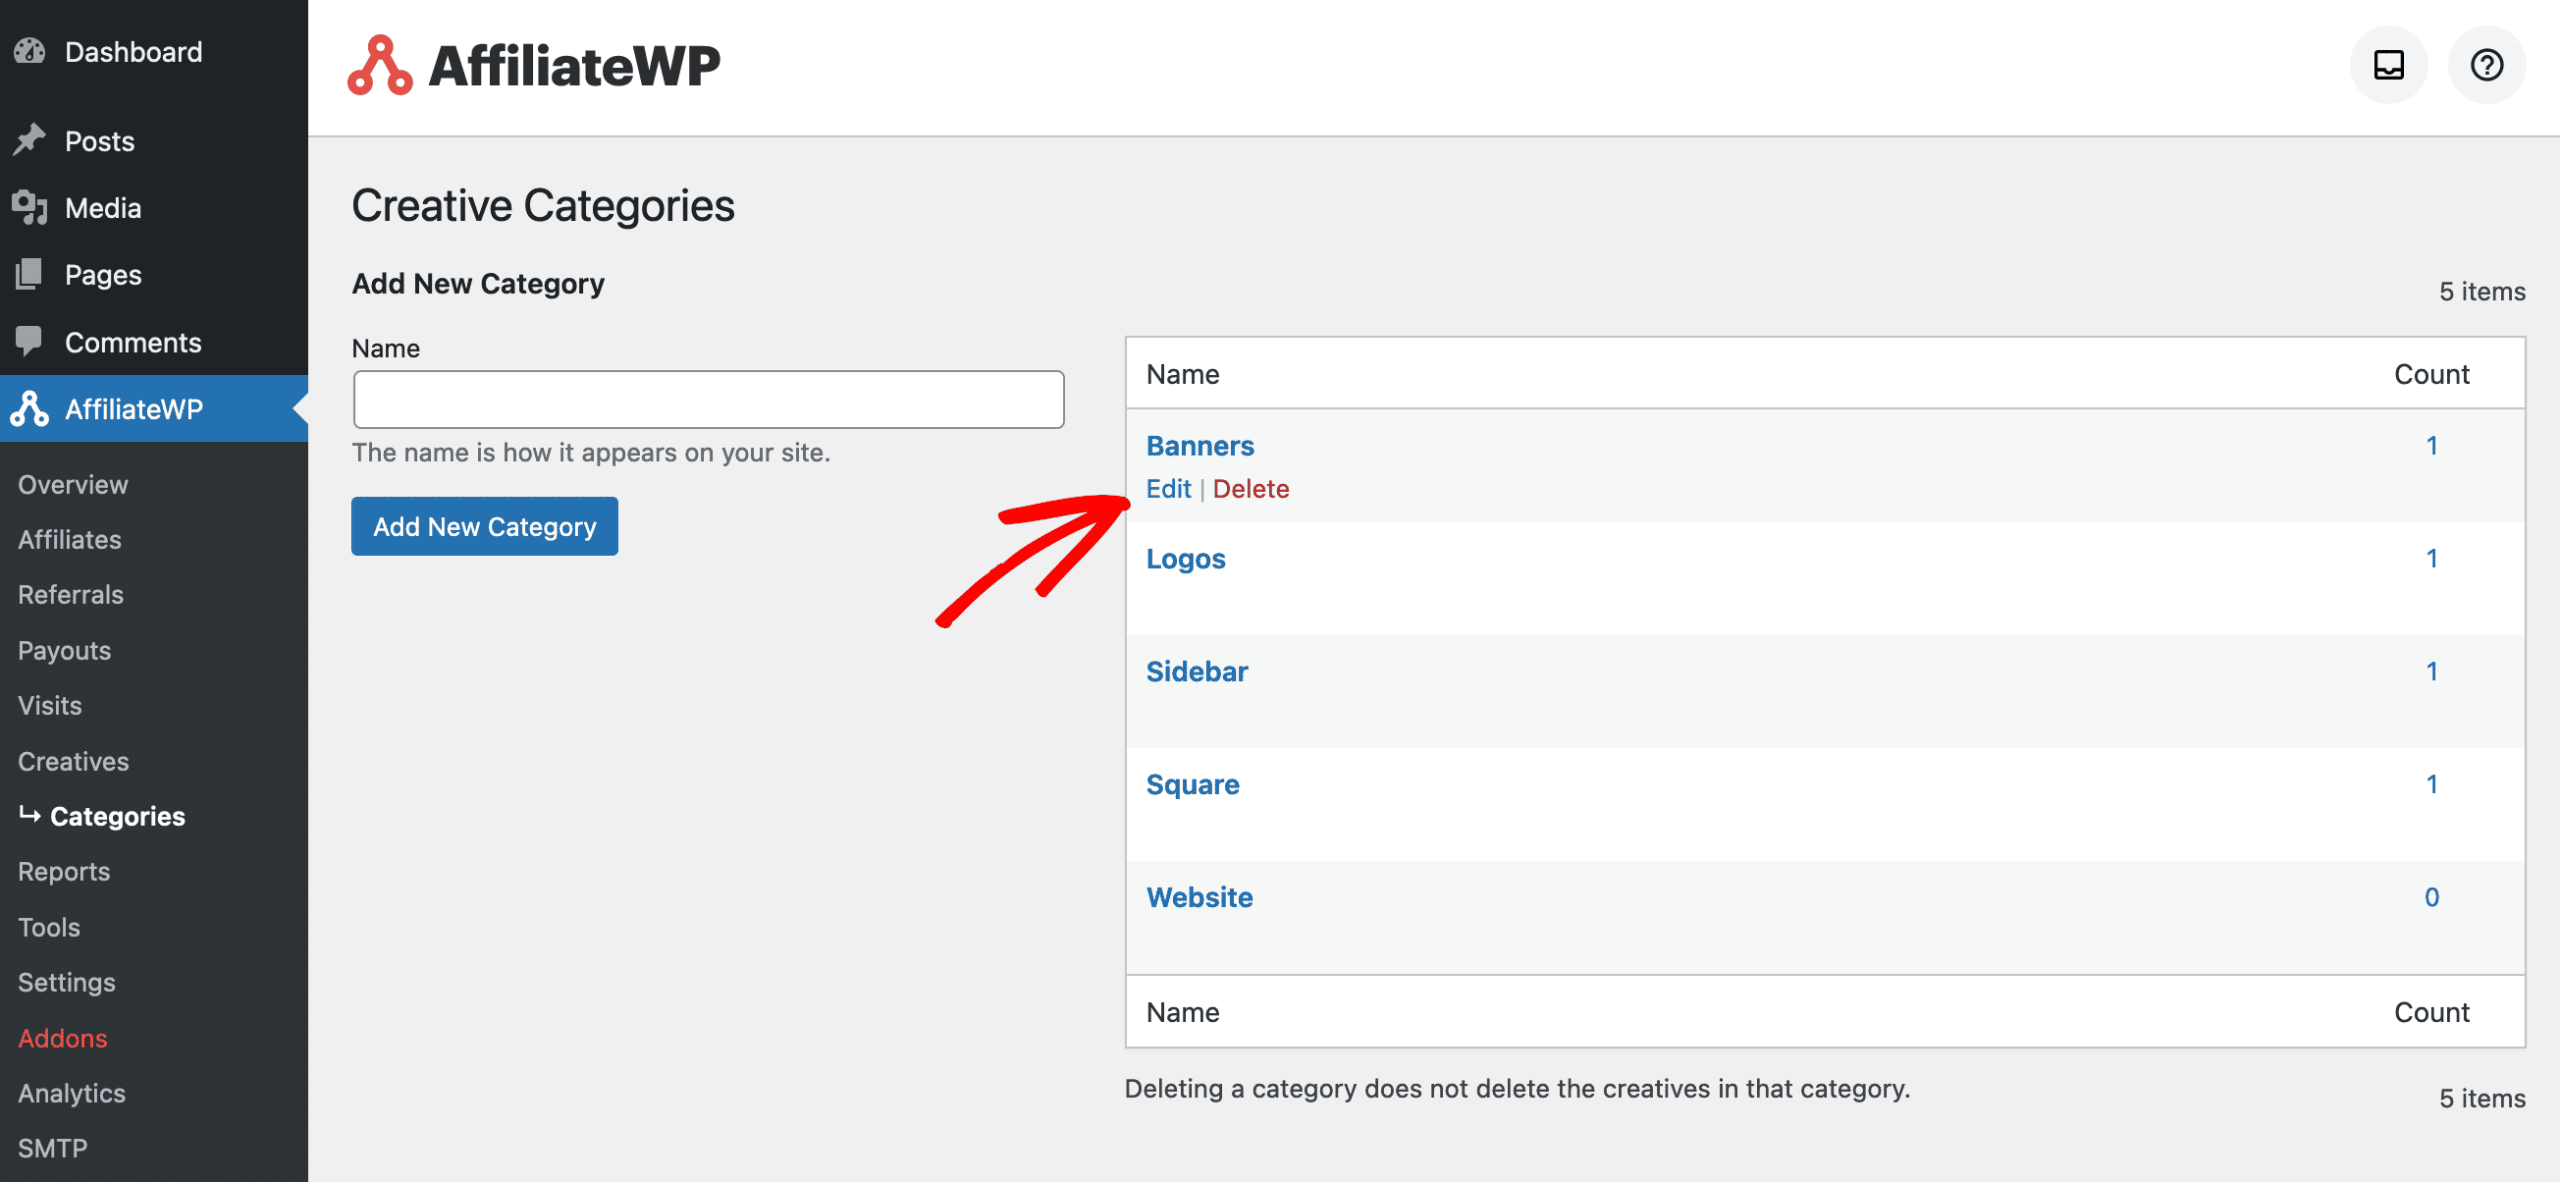This screenshot has height=1182, width=2560.
Task: Click the Posts pushpin icon
Action: click(x=30, y=140)
